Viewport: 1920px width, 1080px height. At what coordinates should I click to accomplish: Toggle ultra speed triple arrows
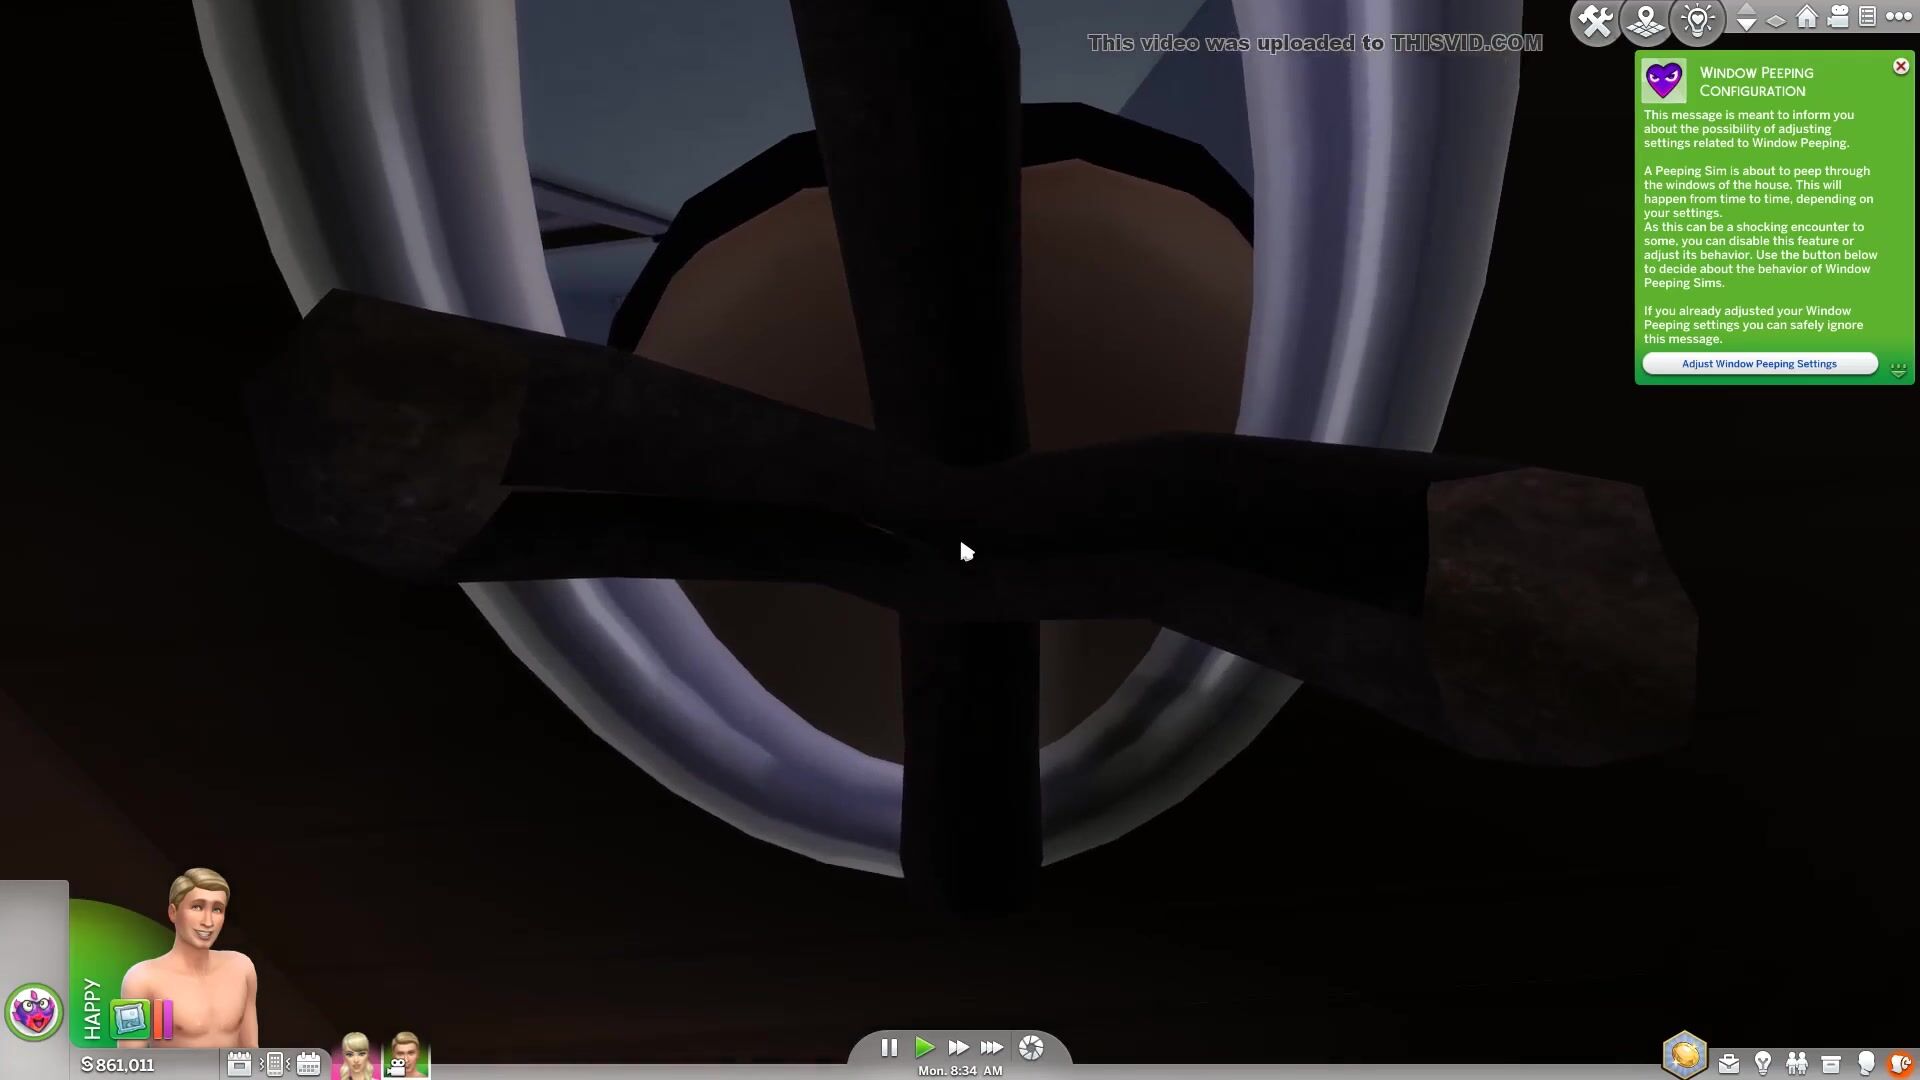click(x=991, y=1047)
